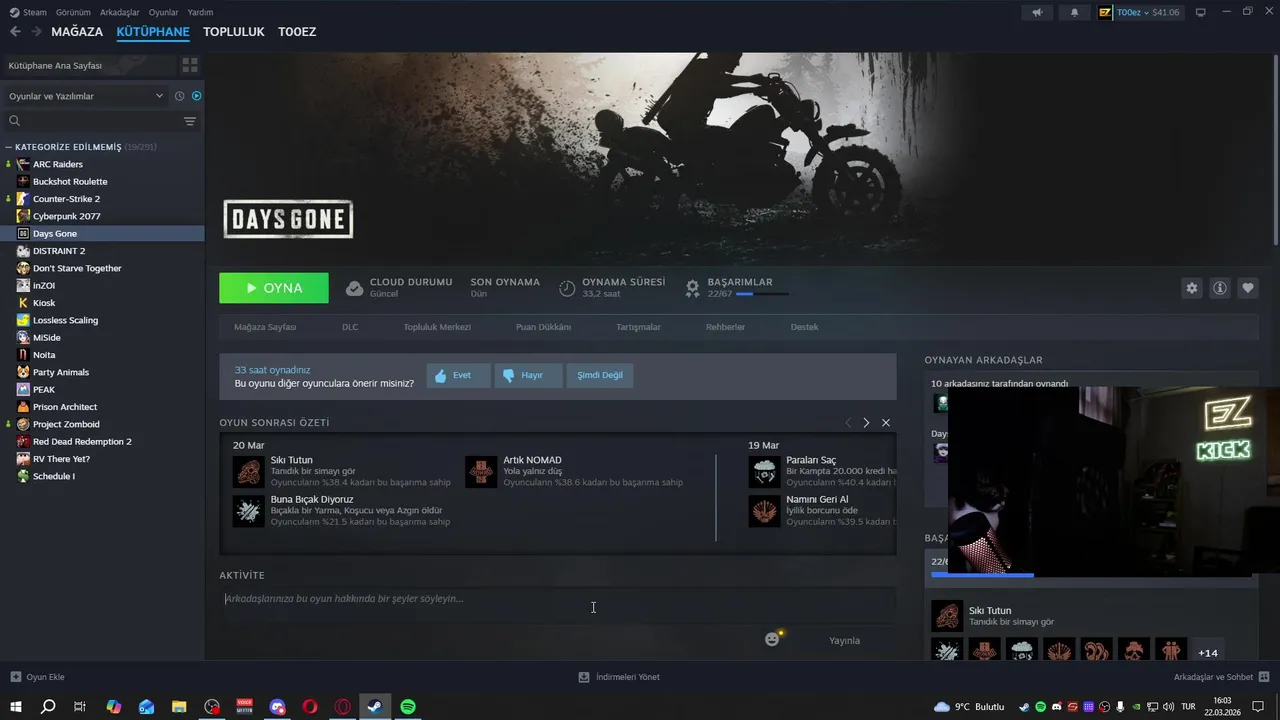Image resolution: width=1280 pixels, height=720 pixels.
Task: Click Oyun Ekle at bottom left
Action: coord(37,677)
